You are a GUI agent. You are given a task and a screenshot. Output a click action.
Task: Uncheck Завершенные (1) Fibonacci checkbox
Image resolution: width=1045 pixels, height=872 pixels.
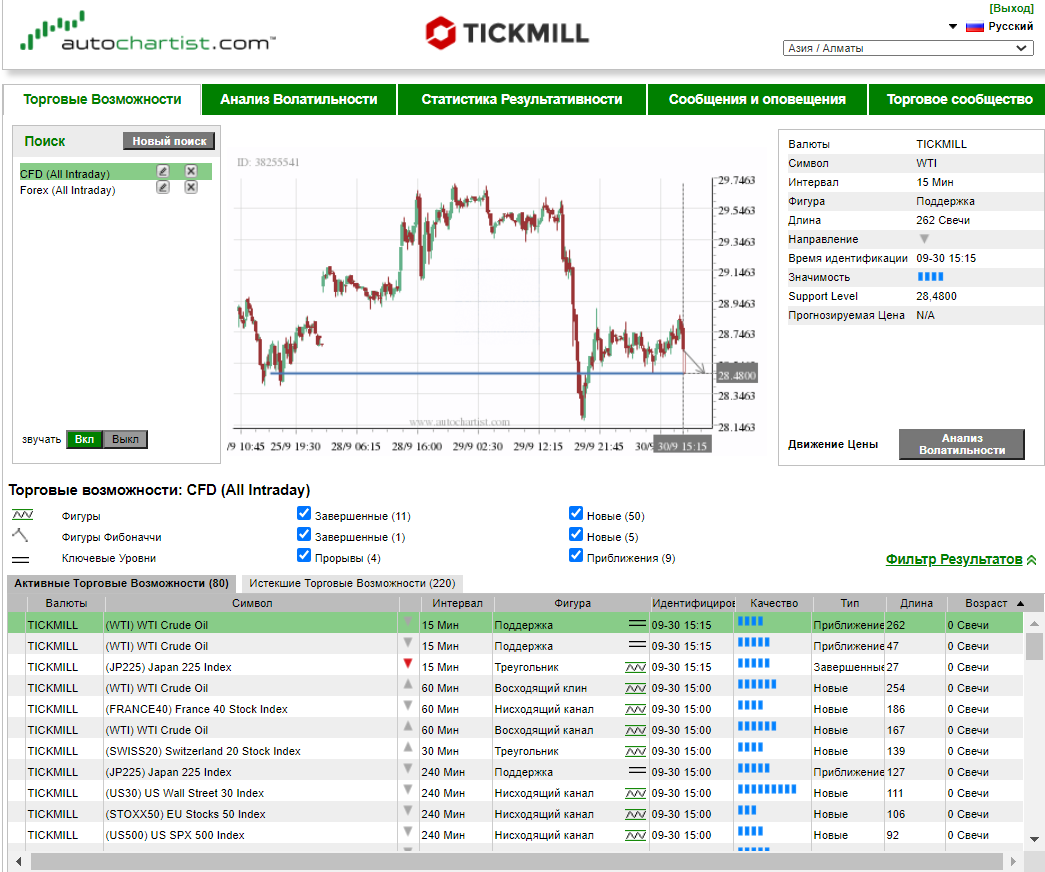304,535
